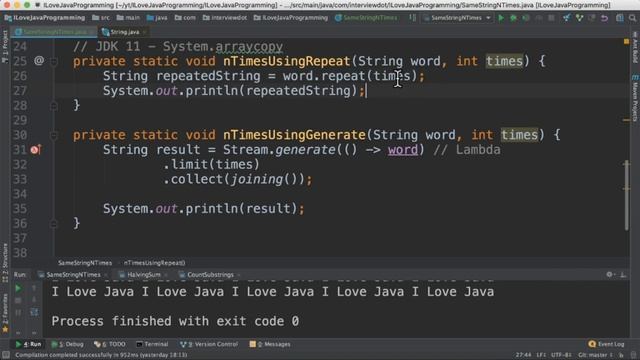Click main folder in navigation bar
The image size is (640, 360).
click(128, 18)
